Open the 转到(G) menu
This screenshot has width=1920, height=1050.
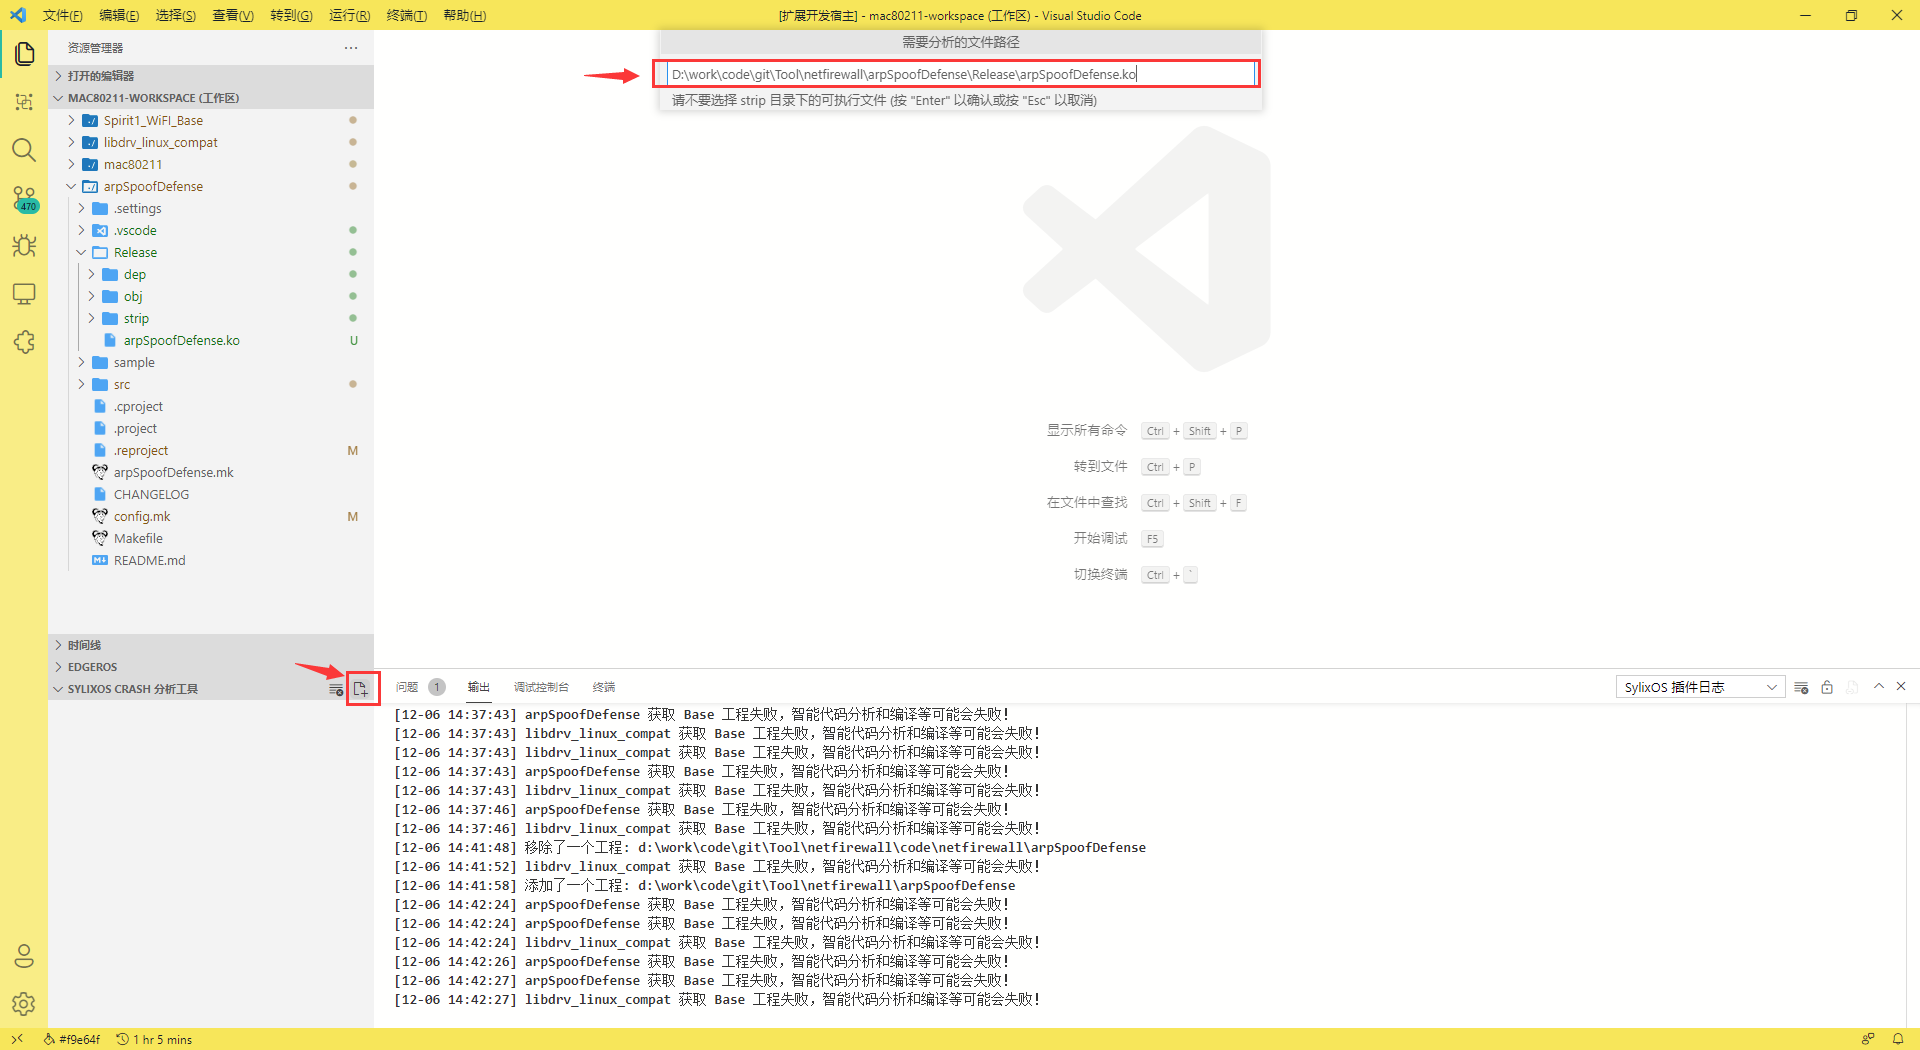pos(291,15)
